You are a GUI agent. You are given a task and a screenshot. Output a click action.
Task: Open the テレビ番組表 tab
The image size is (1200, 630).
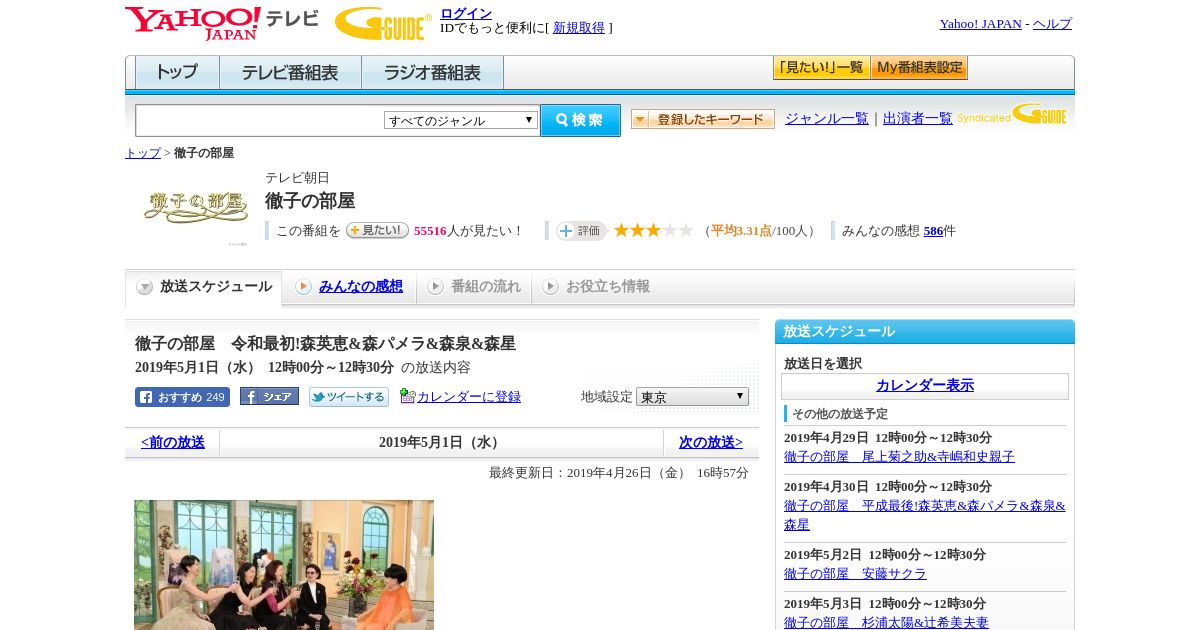point(290,72)
